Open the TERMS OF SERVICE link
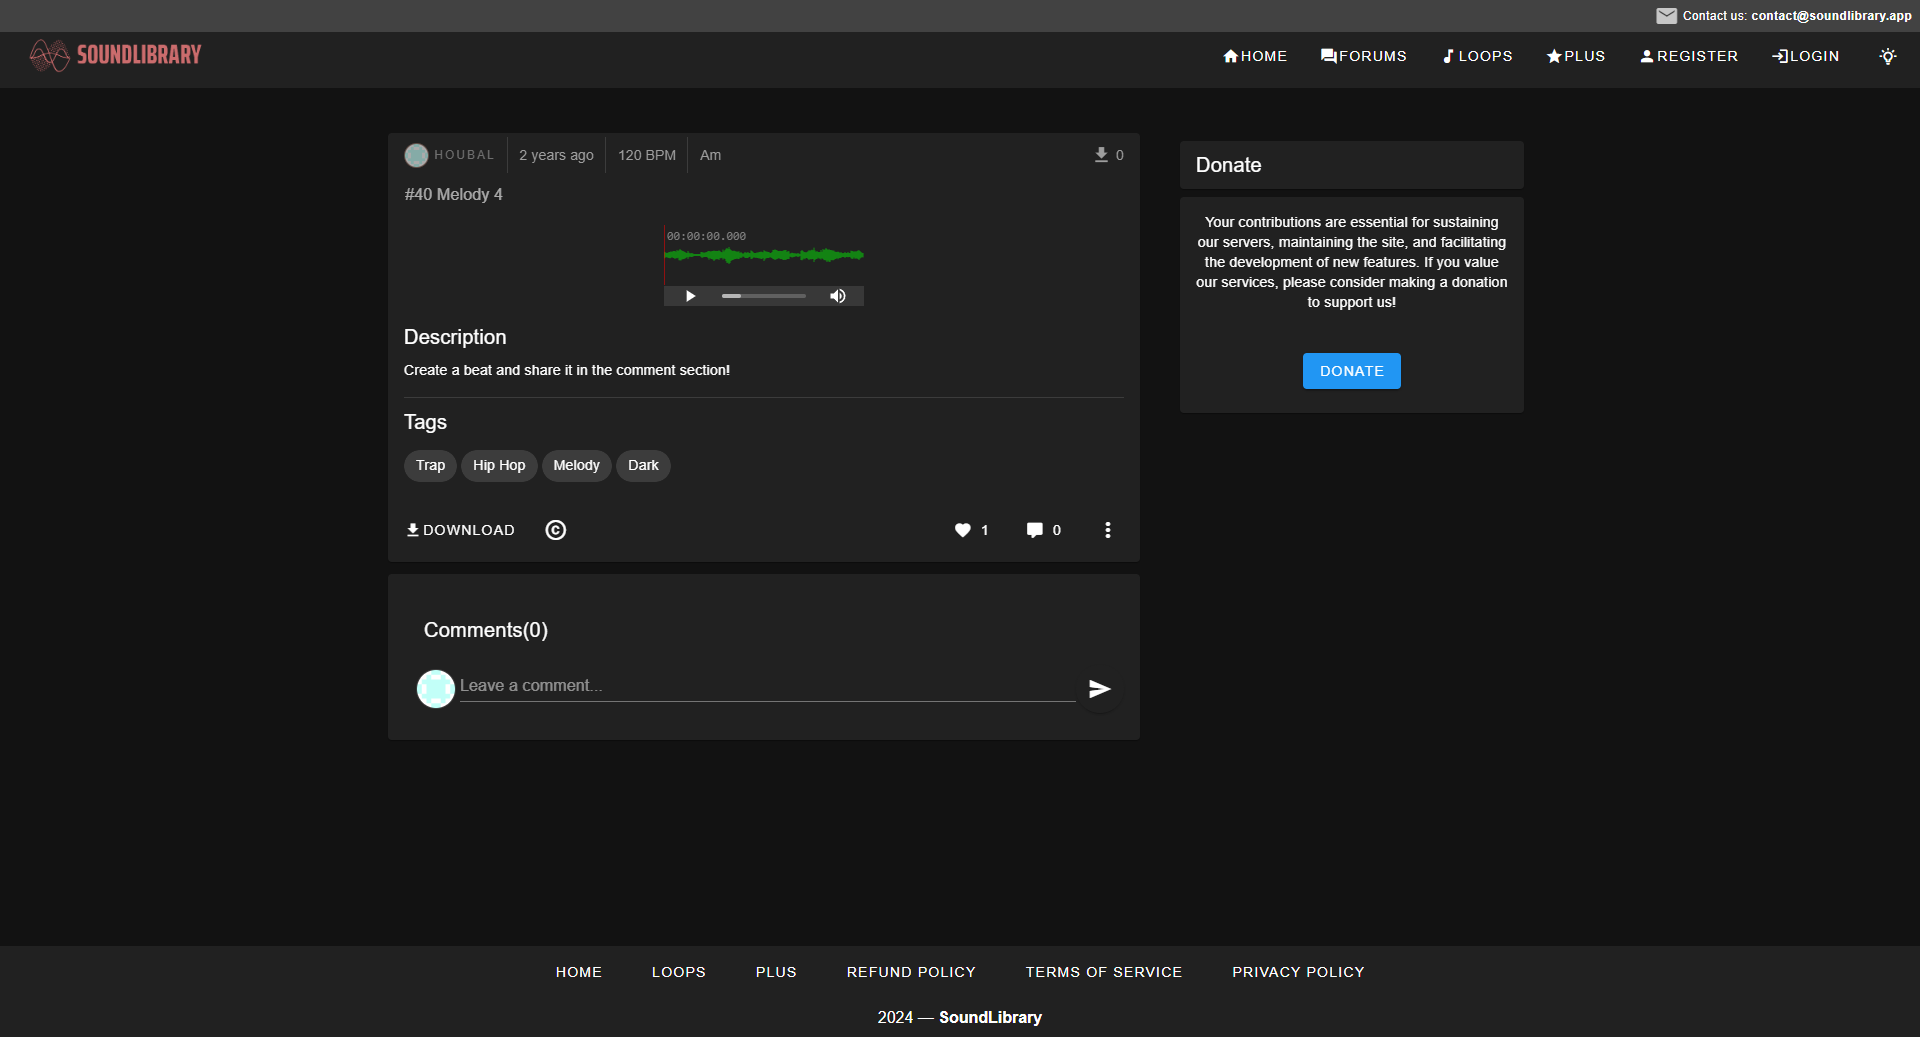Viewport: 1920px width, 1038px height. coord(1104,972)
